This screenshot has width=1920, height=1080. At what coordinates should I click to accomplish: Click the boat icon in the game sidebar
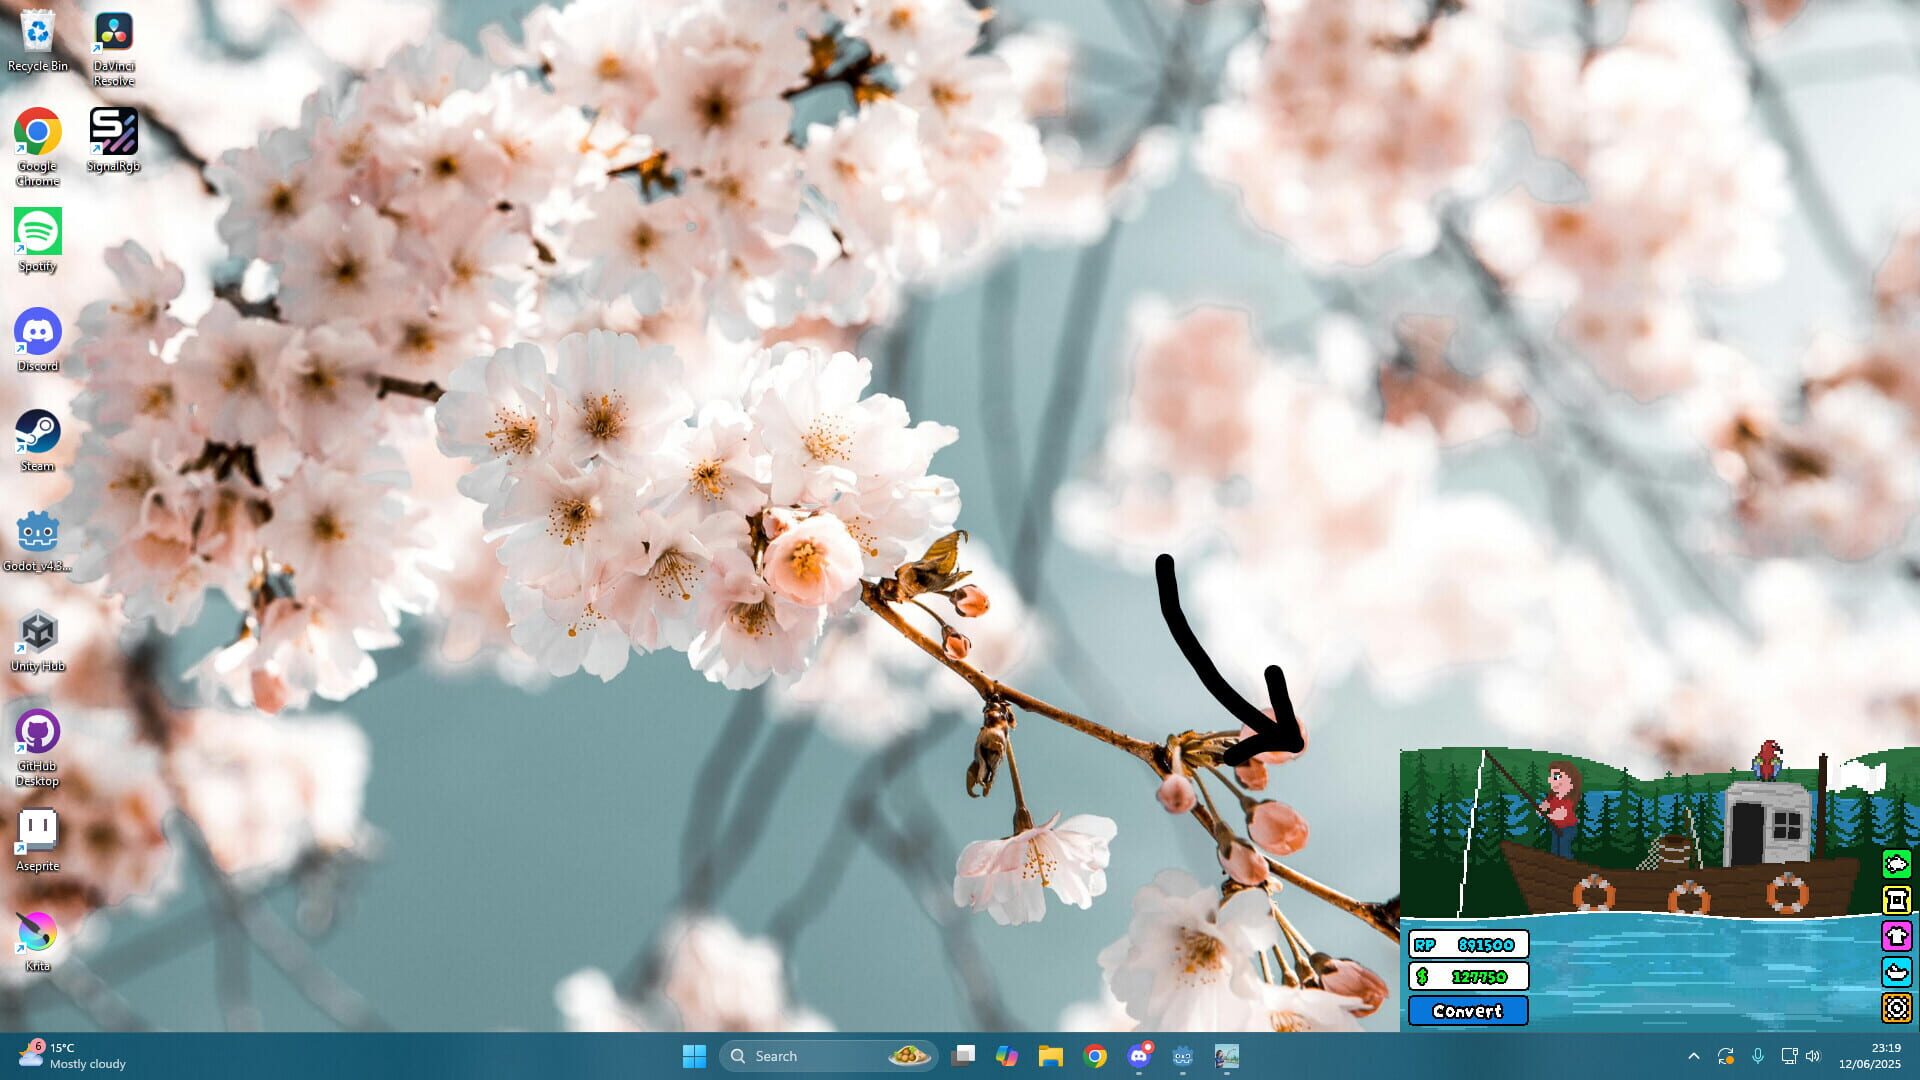point(1897,972)
